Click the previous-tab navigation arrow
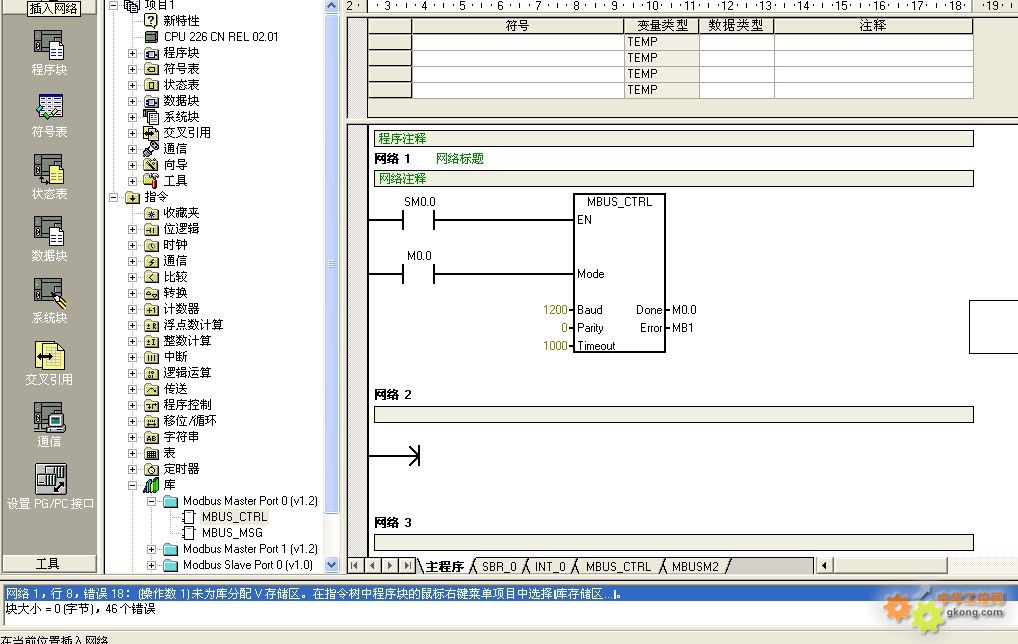1018x644 pixels. pyautogui.click(x=372, y=566)
